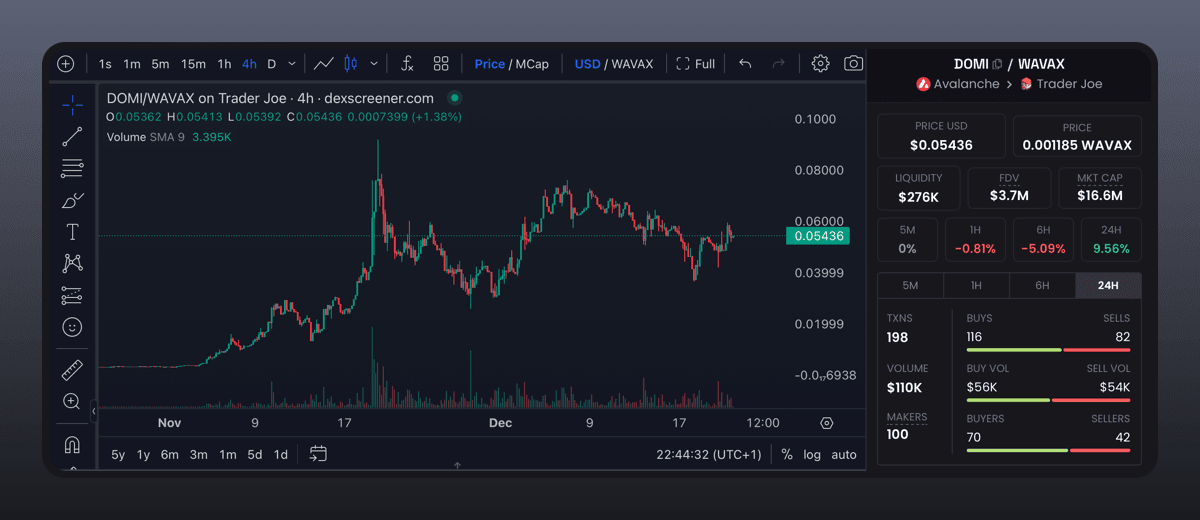Set interval to D
Viewport: 1200px width, 520px height.
[x=272, y=64]
